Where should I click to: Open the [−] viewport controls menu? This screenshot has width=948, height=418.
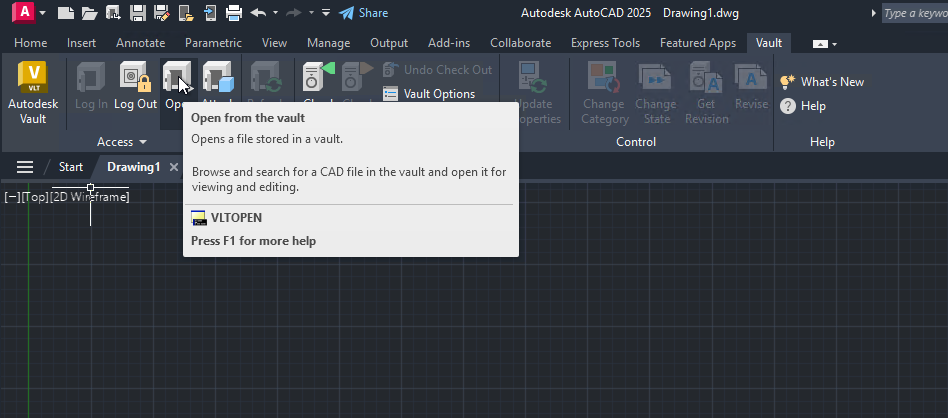pyautogui.click(x=13, y=197)
